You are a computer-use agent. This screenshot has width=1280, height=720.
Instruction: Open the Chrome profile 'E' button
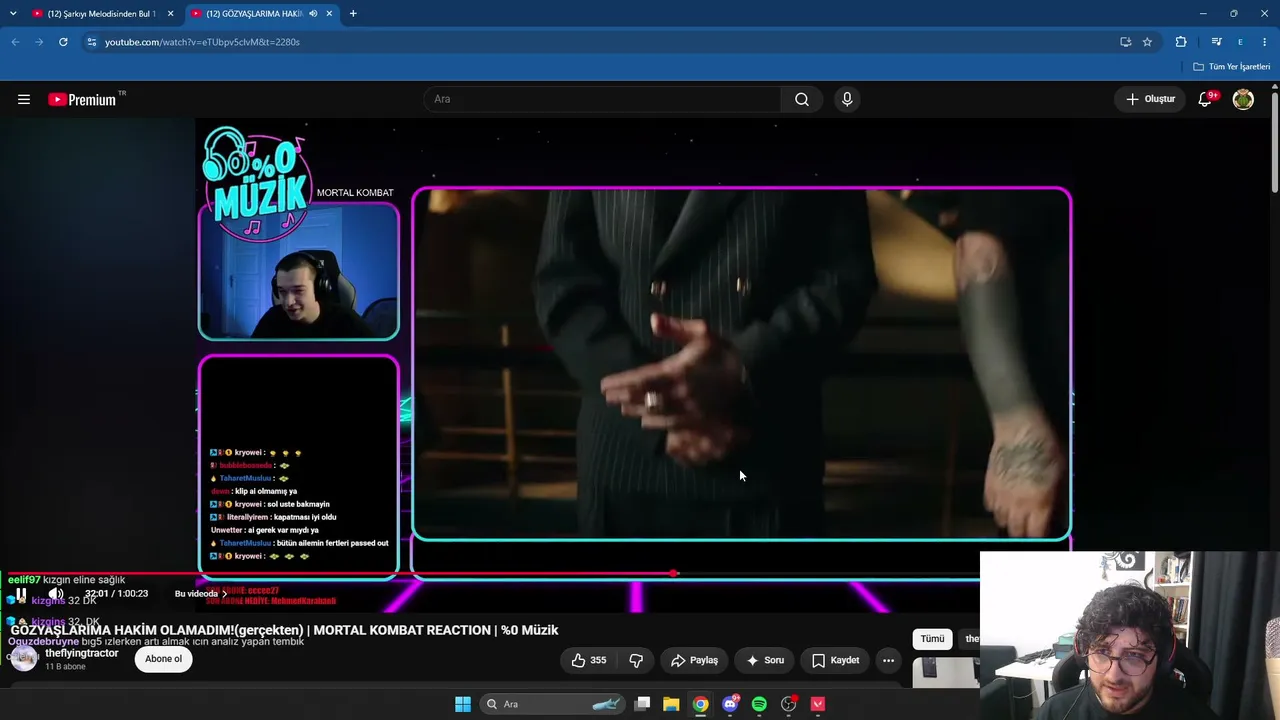pos(1240,42)
